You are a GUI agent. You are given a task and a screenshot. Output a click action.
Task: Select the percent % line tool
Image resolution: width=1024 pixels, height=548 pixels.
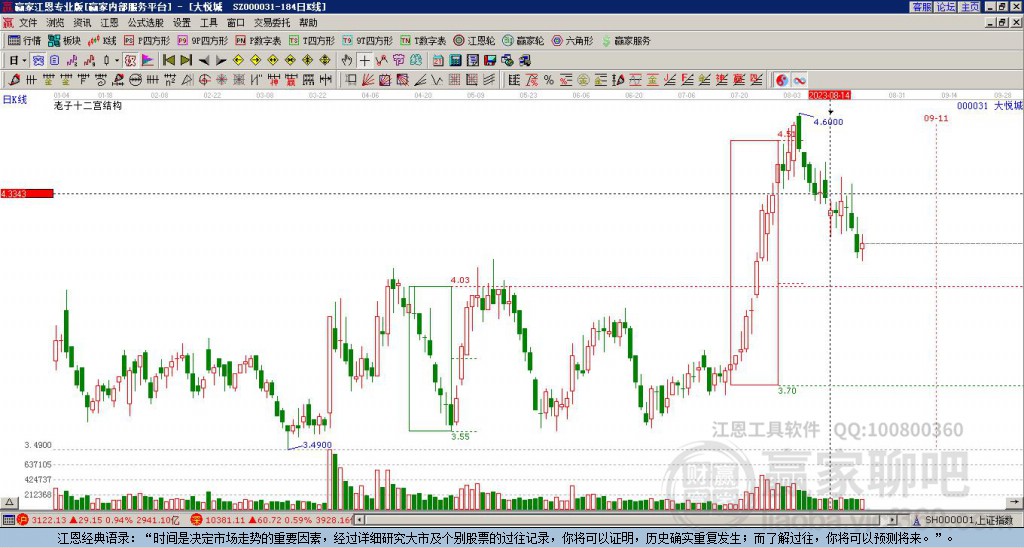549,80
